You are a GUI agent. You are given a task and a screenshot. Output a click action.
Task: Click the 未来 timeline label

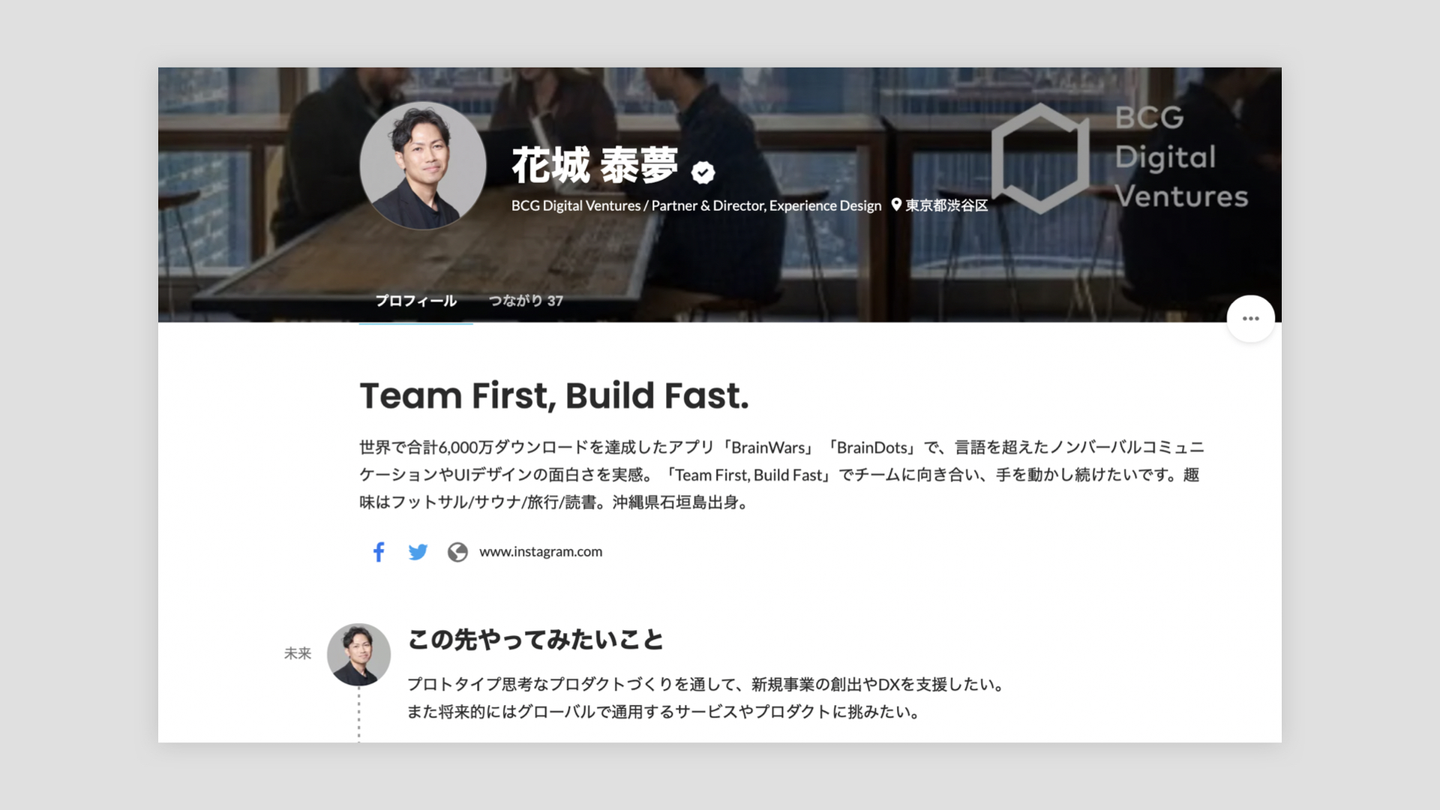[298, 653]
